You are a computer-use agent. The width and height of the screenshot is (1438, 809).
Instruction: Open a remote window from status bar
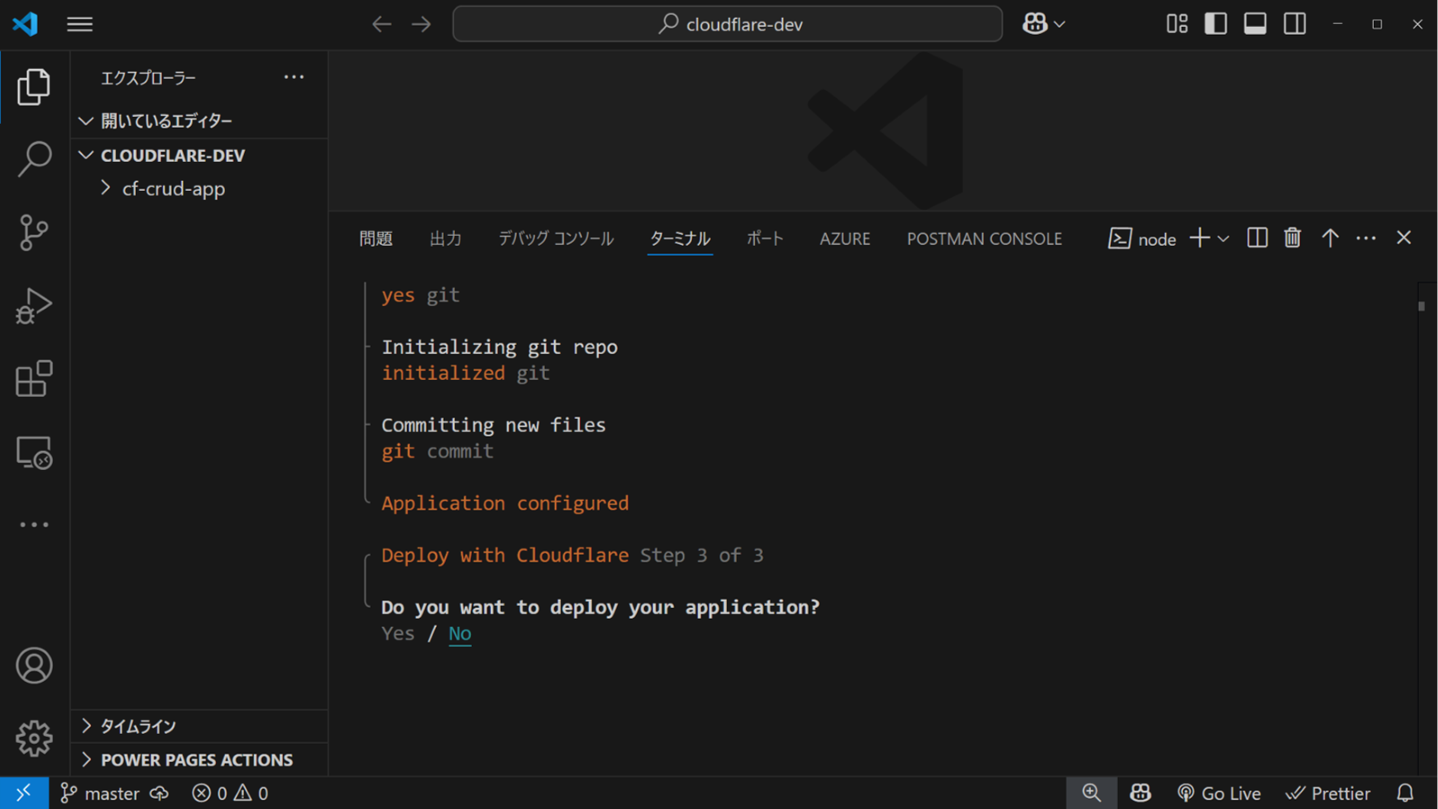[23, 793]
